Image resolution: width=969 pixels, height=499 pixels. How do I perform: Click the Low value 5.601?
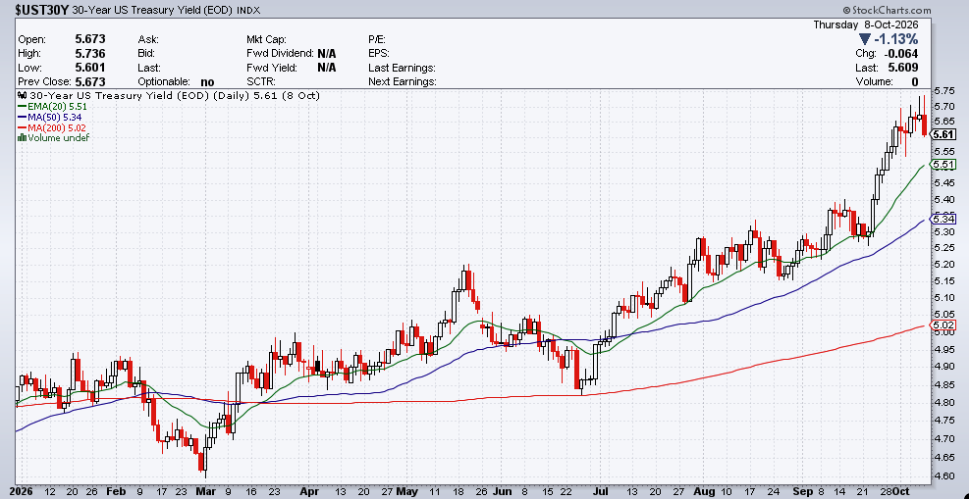pos(90,67)
